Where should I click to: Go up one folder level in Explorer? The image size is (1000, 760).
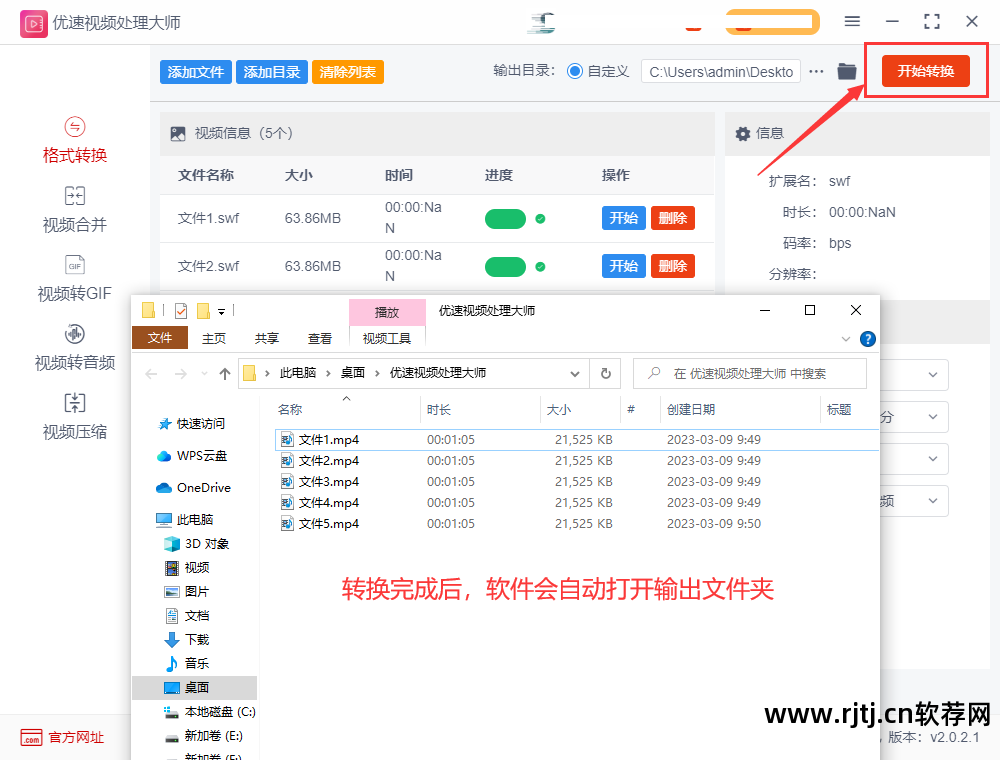click(x=224, y=374)
